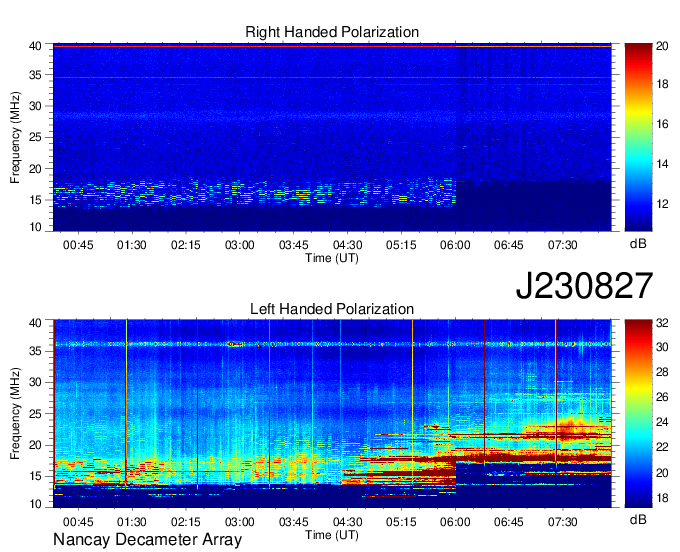Select the J230827 observation label
Viewport: 680px width, 552px height.
(584, 285)
